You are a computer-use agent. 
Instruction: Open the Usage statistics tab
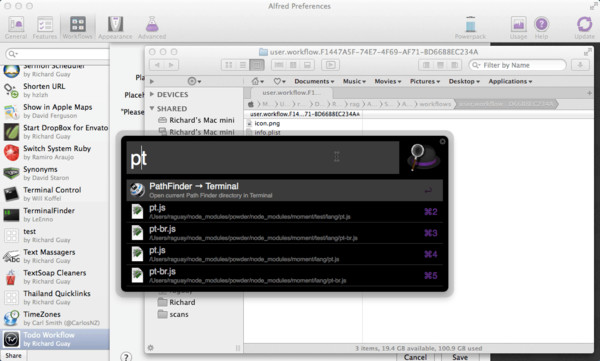click(x=518, y=28)
